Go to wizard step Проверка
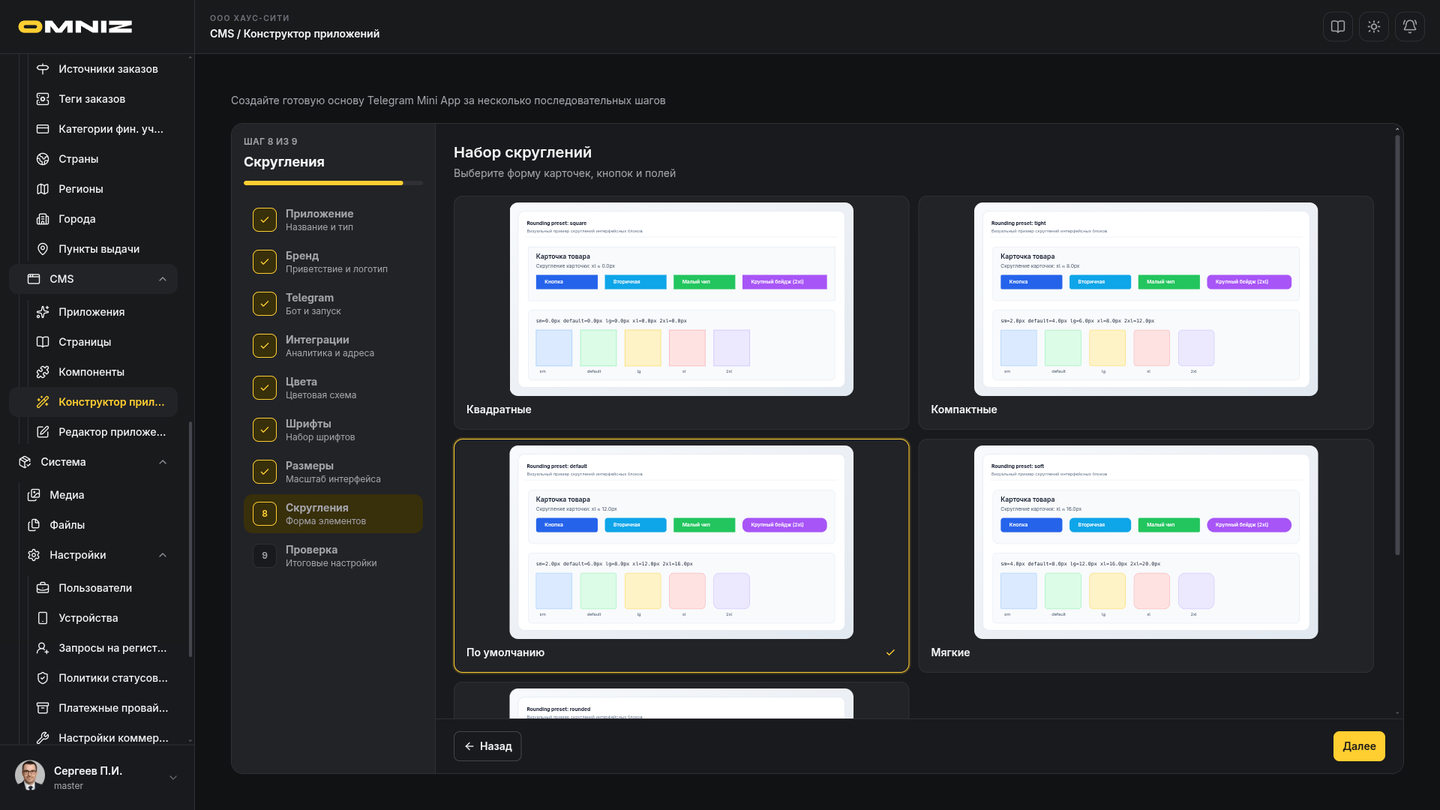The height and width of the screenshot is (810, 1440). (x=333, y=556)
